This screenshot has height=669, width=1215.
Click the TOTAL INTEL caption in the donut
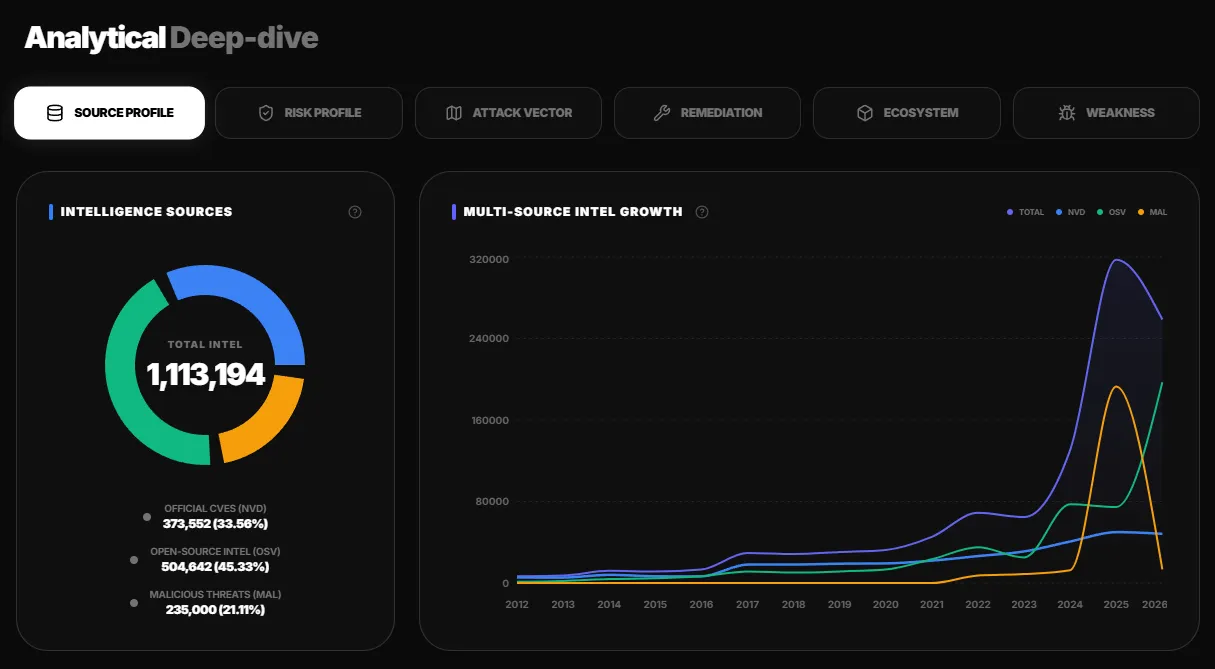205,345
